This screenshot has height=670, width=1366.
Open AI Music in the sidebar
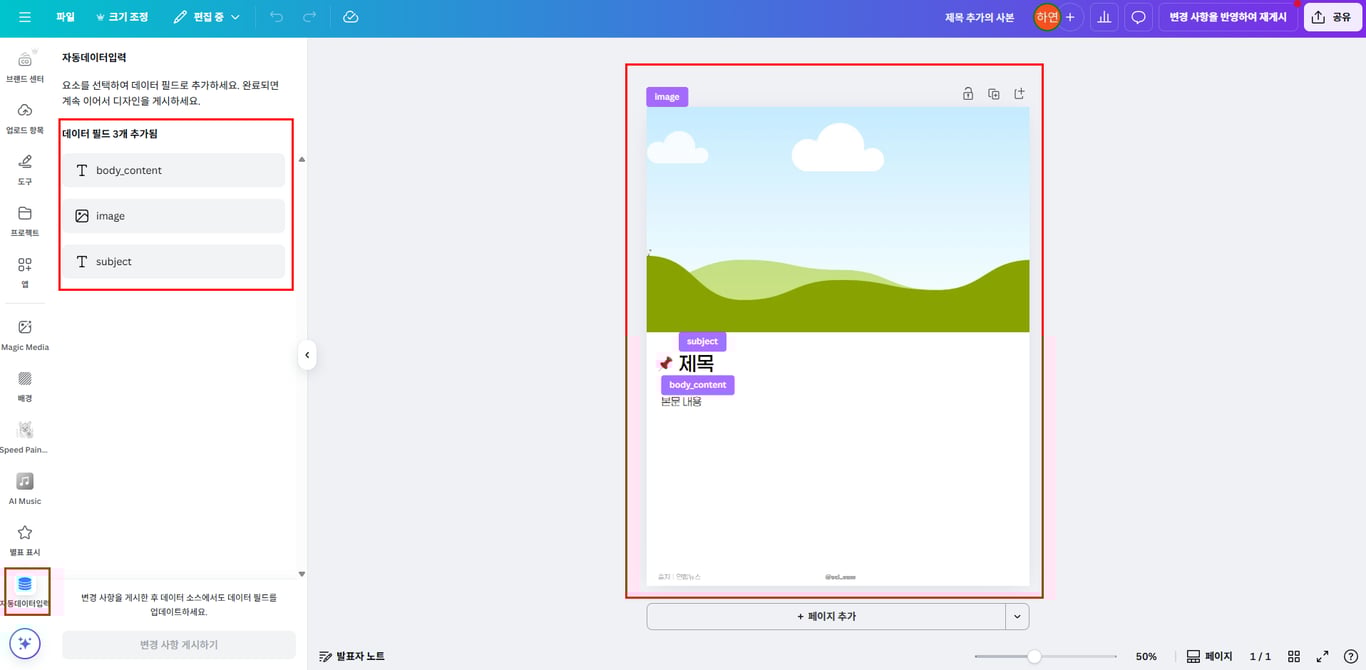(x=25, y=488)
